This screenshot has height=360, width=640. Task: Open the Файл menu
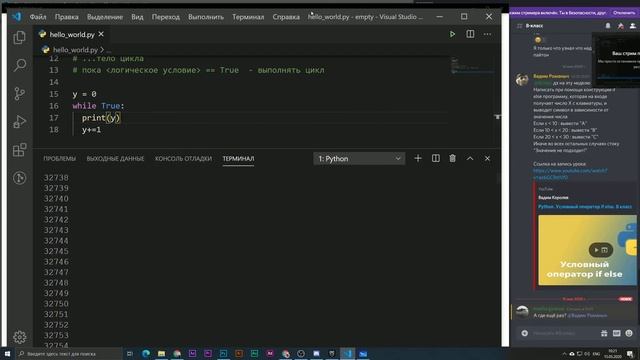[38, 17]
